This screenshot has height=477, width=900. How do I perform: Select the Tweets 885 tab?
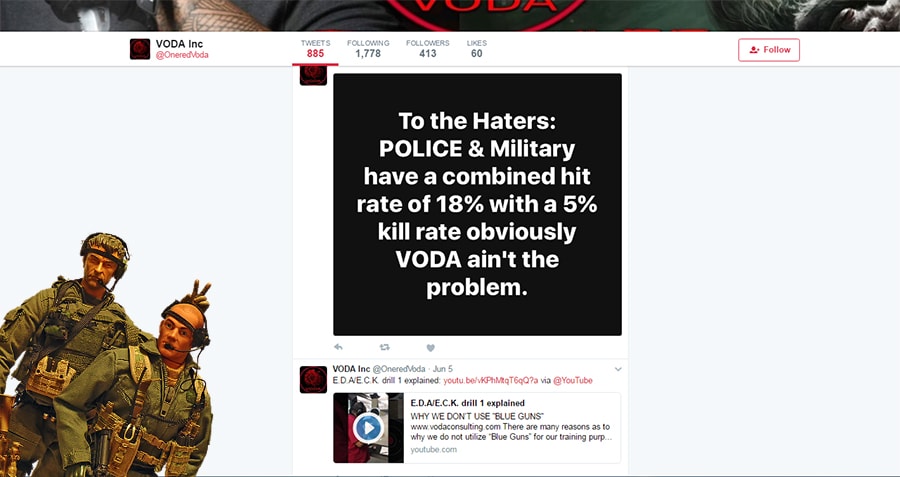coord(315,49)
